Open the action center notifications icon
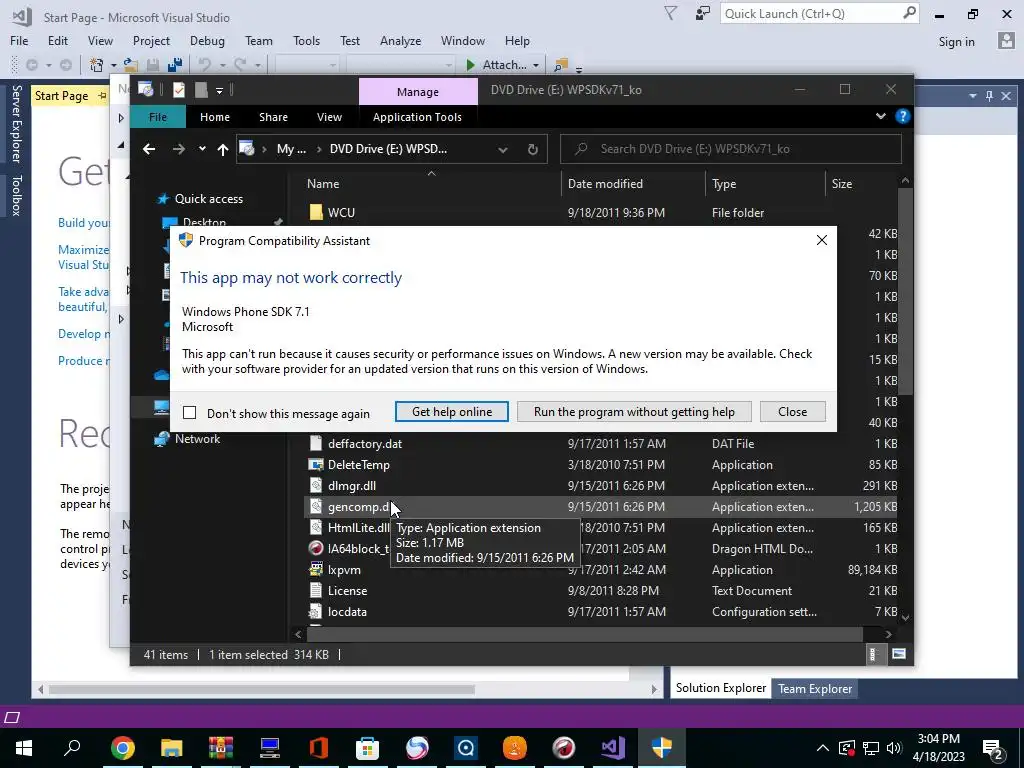This screenshot has height=768, width=1024. [x=992, y=748]
